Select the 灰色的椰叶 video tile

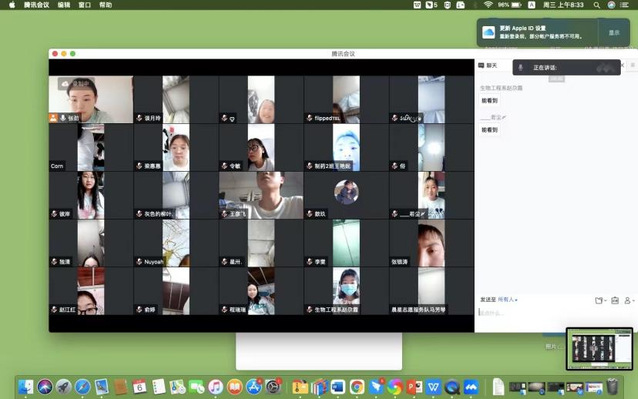click(176, 195)
